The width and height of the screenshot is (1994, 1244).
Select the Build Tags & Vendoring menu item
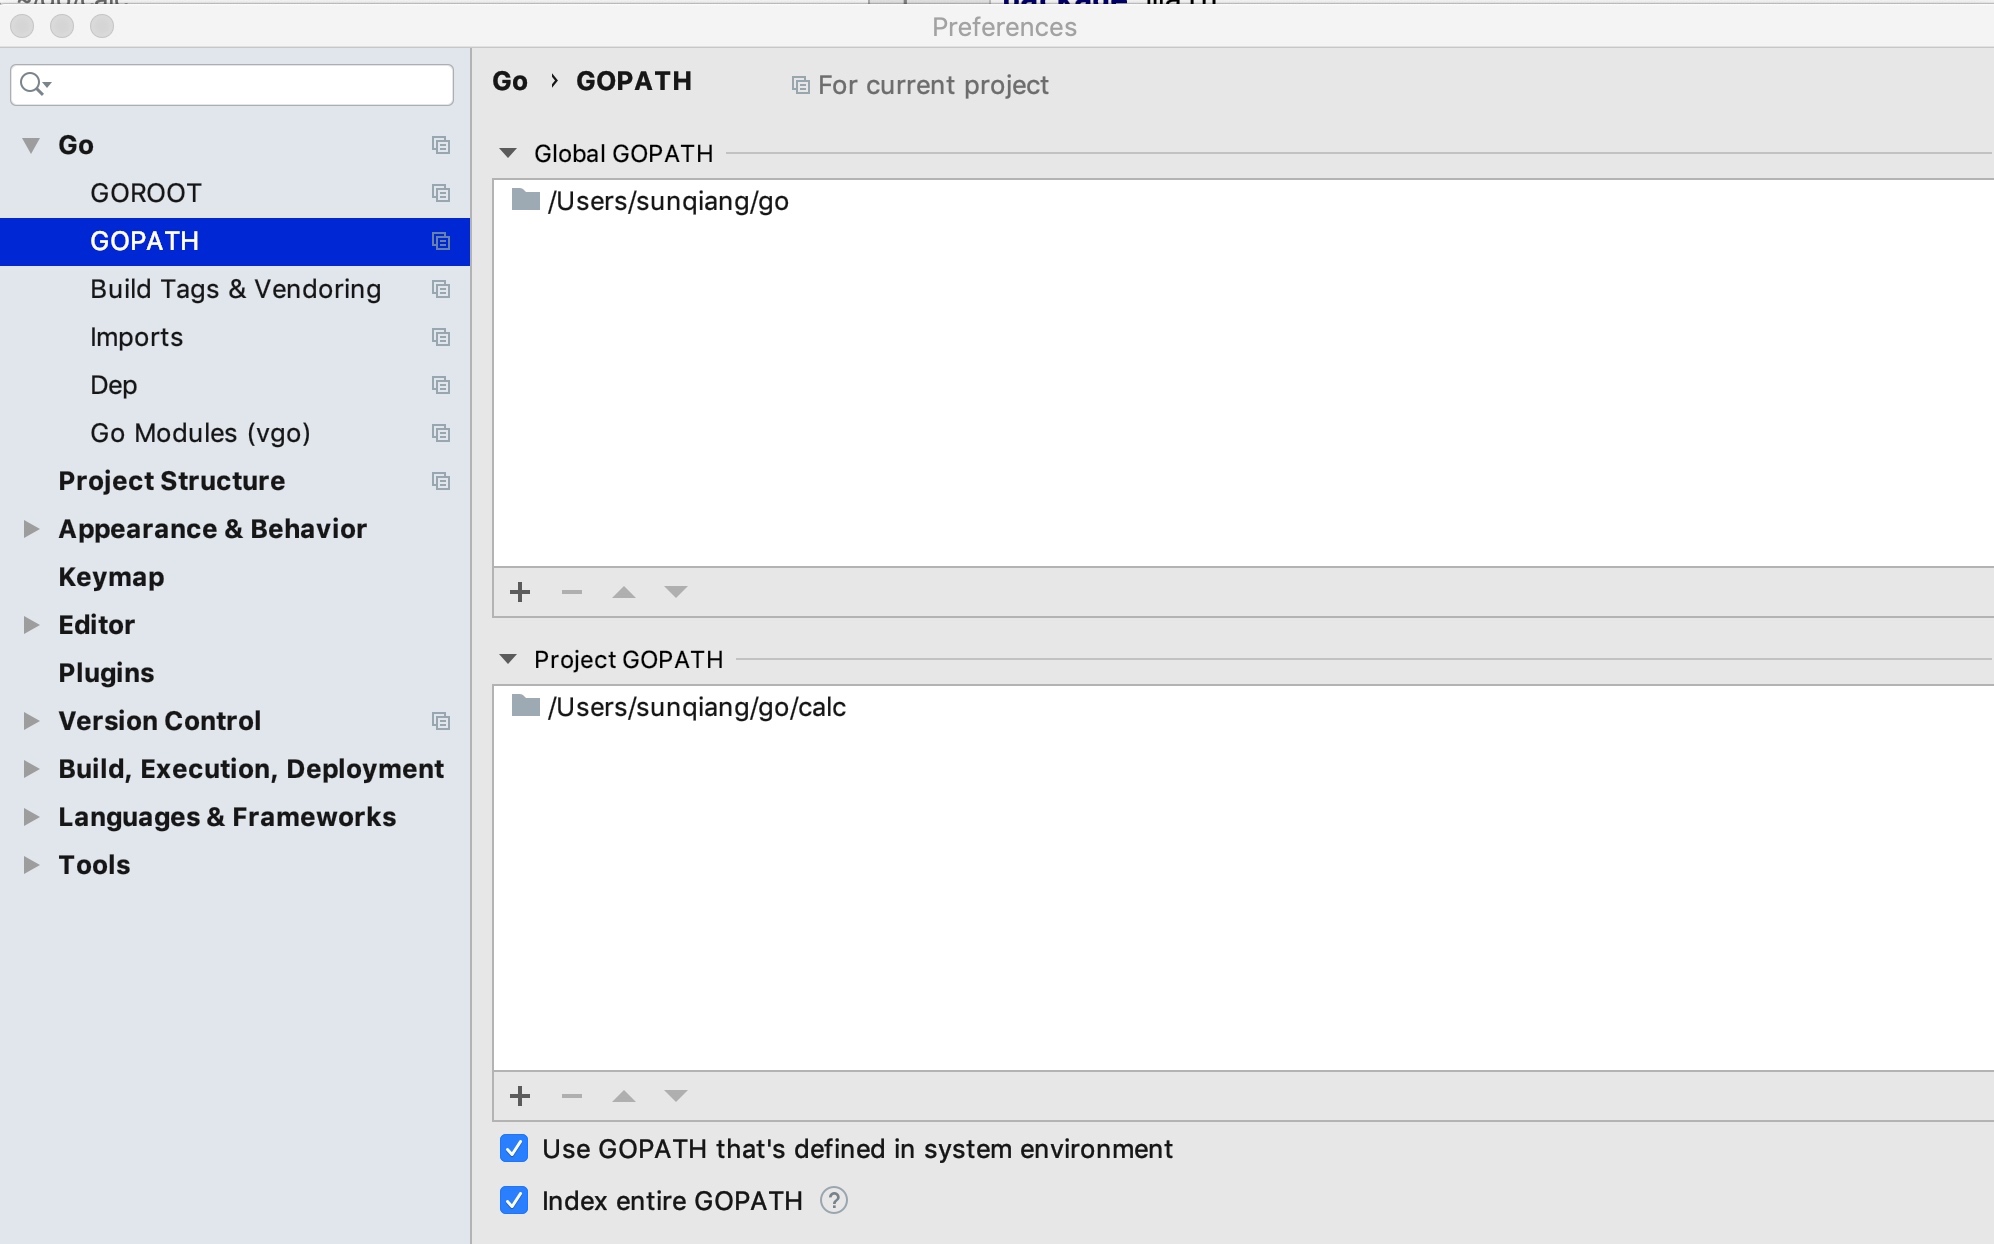[x=233, y=288]
